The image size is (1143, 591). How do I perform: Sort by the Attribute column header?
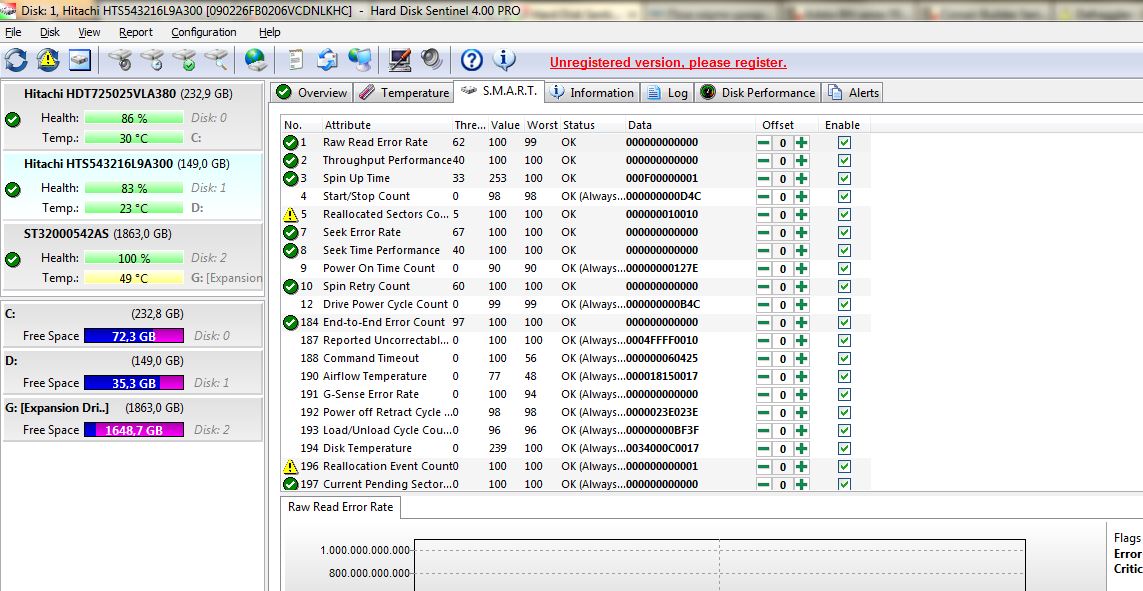tap(386, 125)
